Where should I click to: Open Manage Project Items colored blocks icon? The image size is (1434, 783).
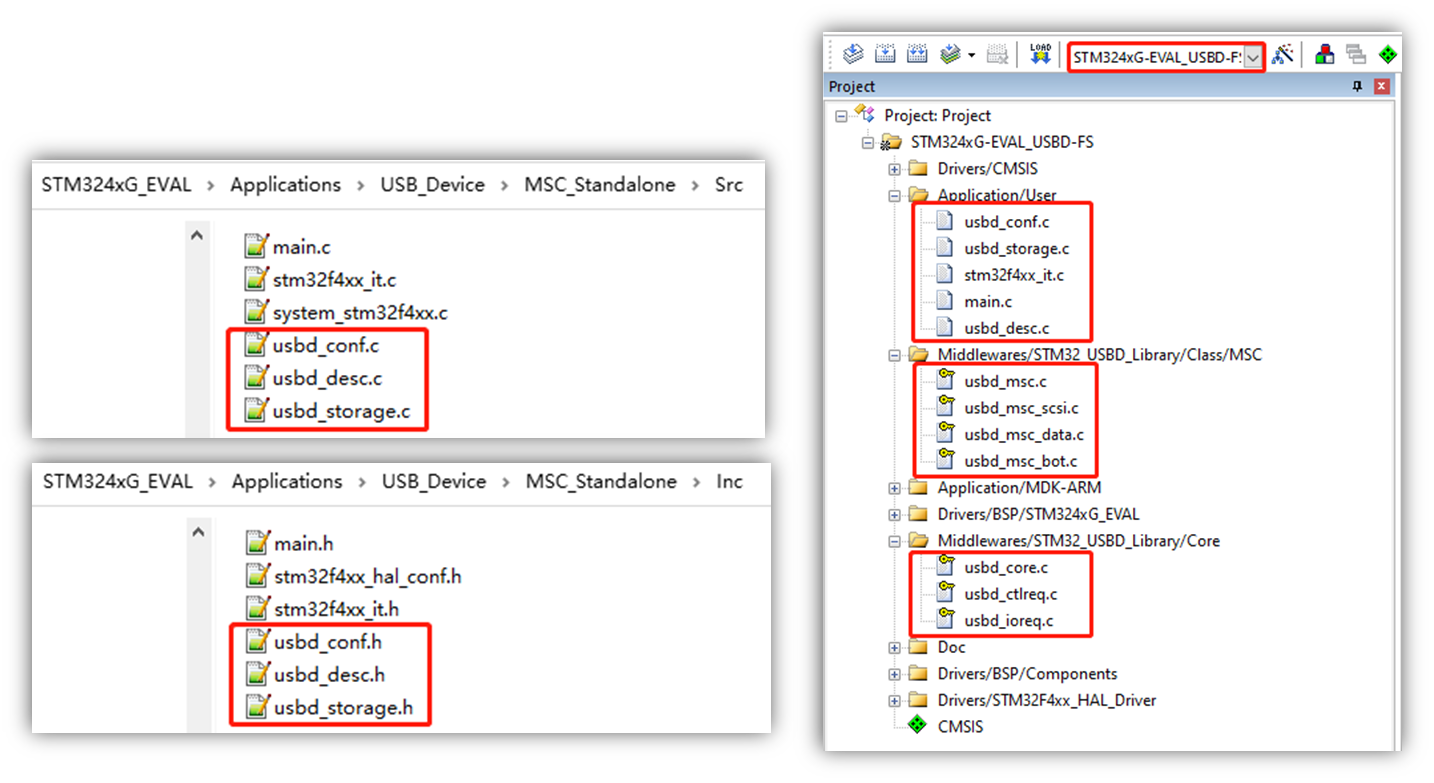(1325, 55)
